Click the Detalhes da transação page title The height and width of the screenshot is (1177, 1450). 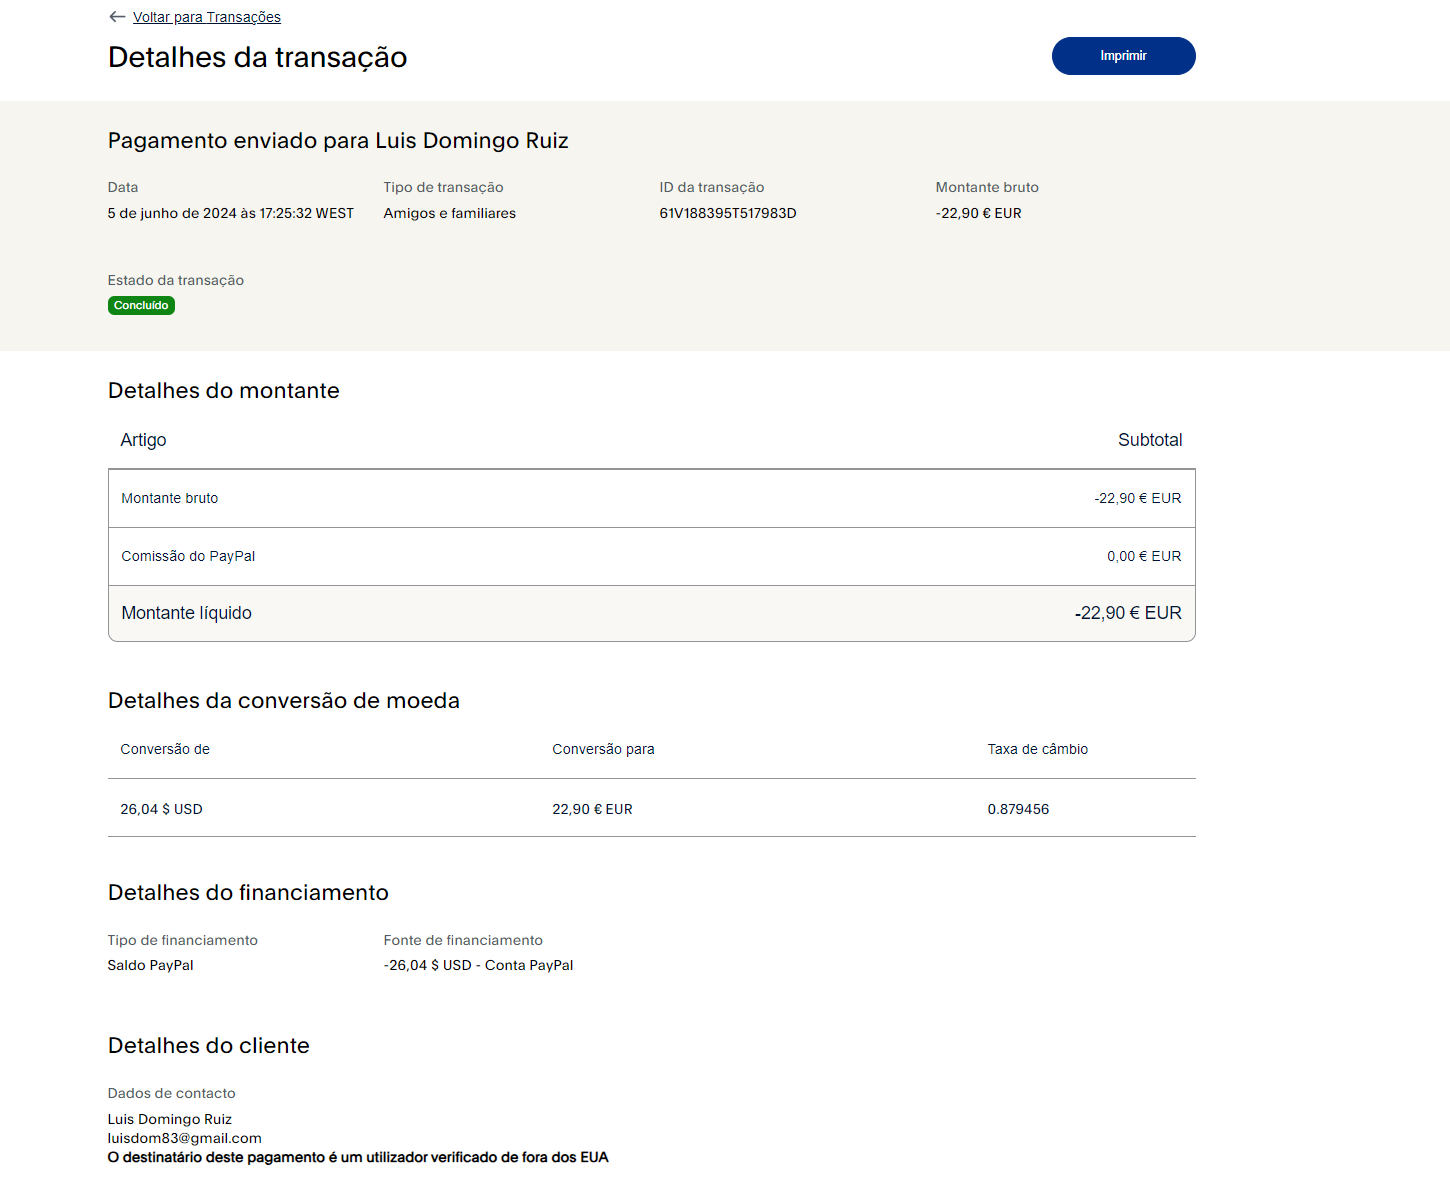[257, 57]
